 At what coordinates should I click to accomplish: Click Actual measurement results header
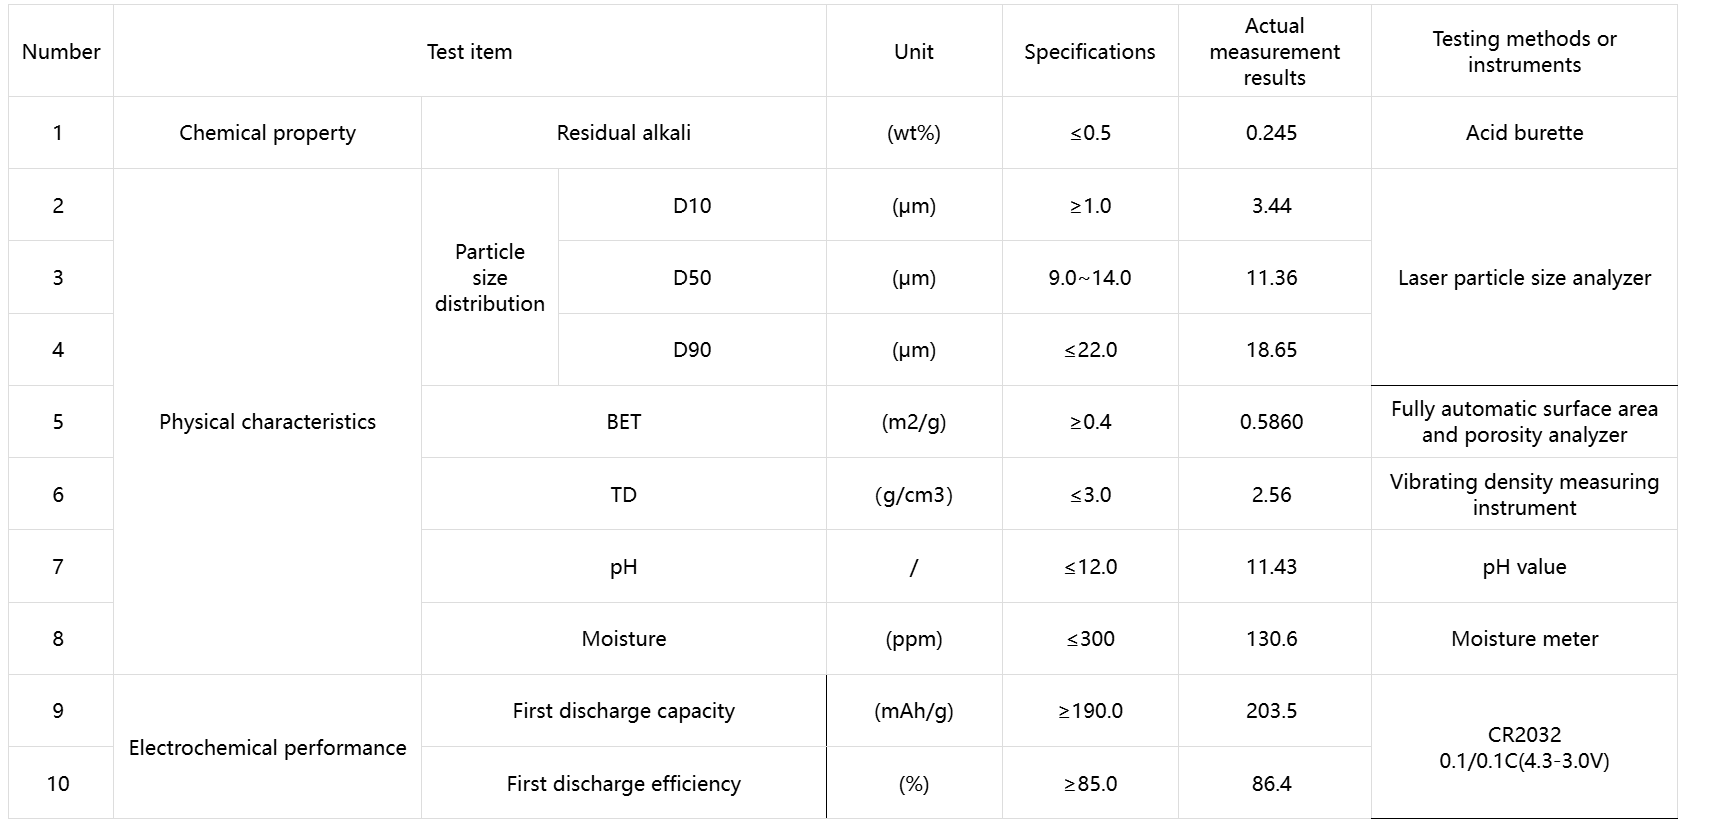(1274, 52)
